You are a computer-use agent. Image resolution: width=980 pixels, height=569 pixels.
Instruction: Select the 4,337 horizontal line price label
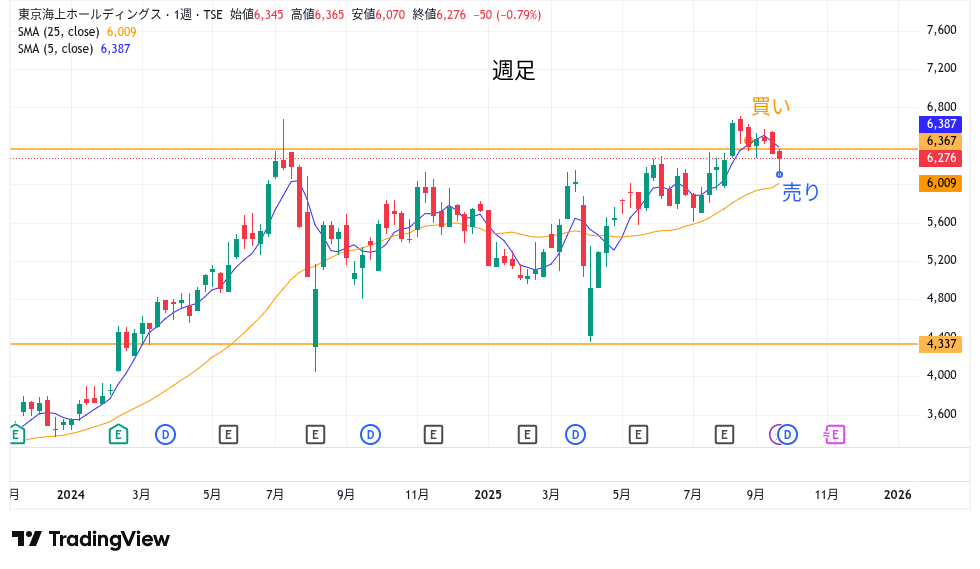941,343
